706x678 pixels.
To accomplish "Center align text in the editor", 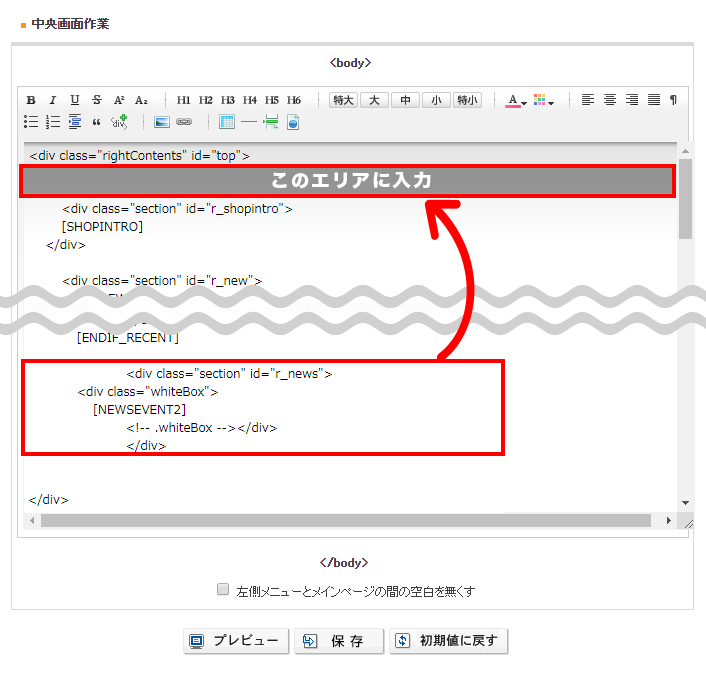I will point(610,100).
